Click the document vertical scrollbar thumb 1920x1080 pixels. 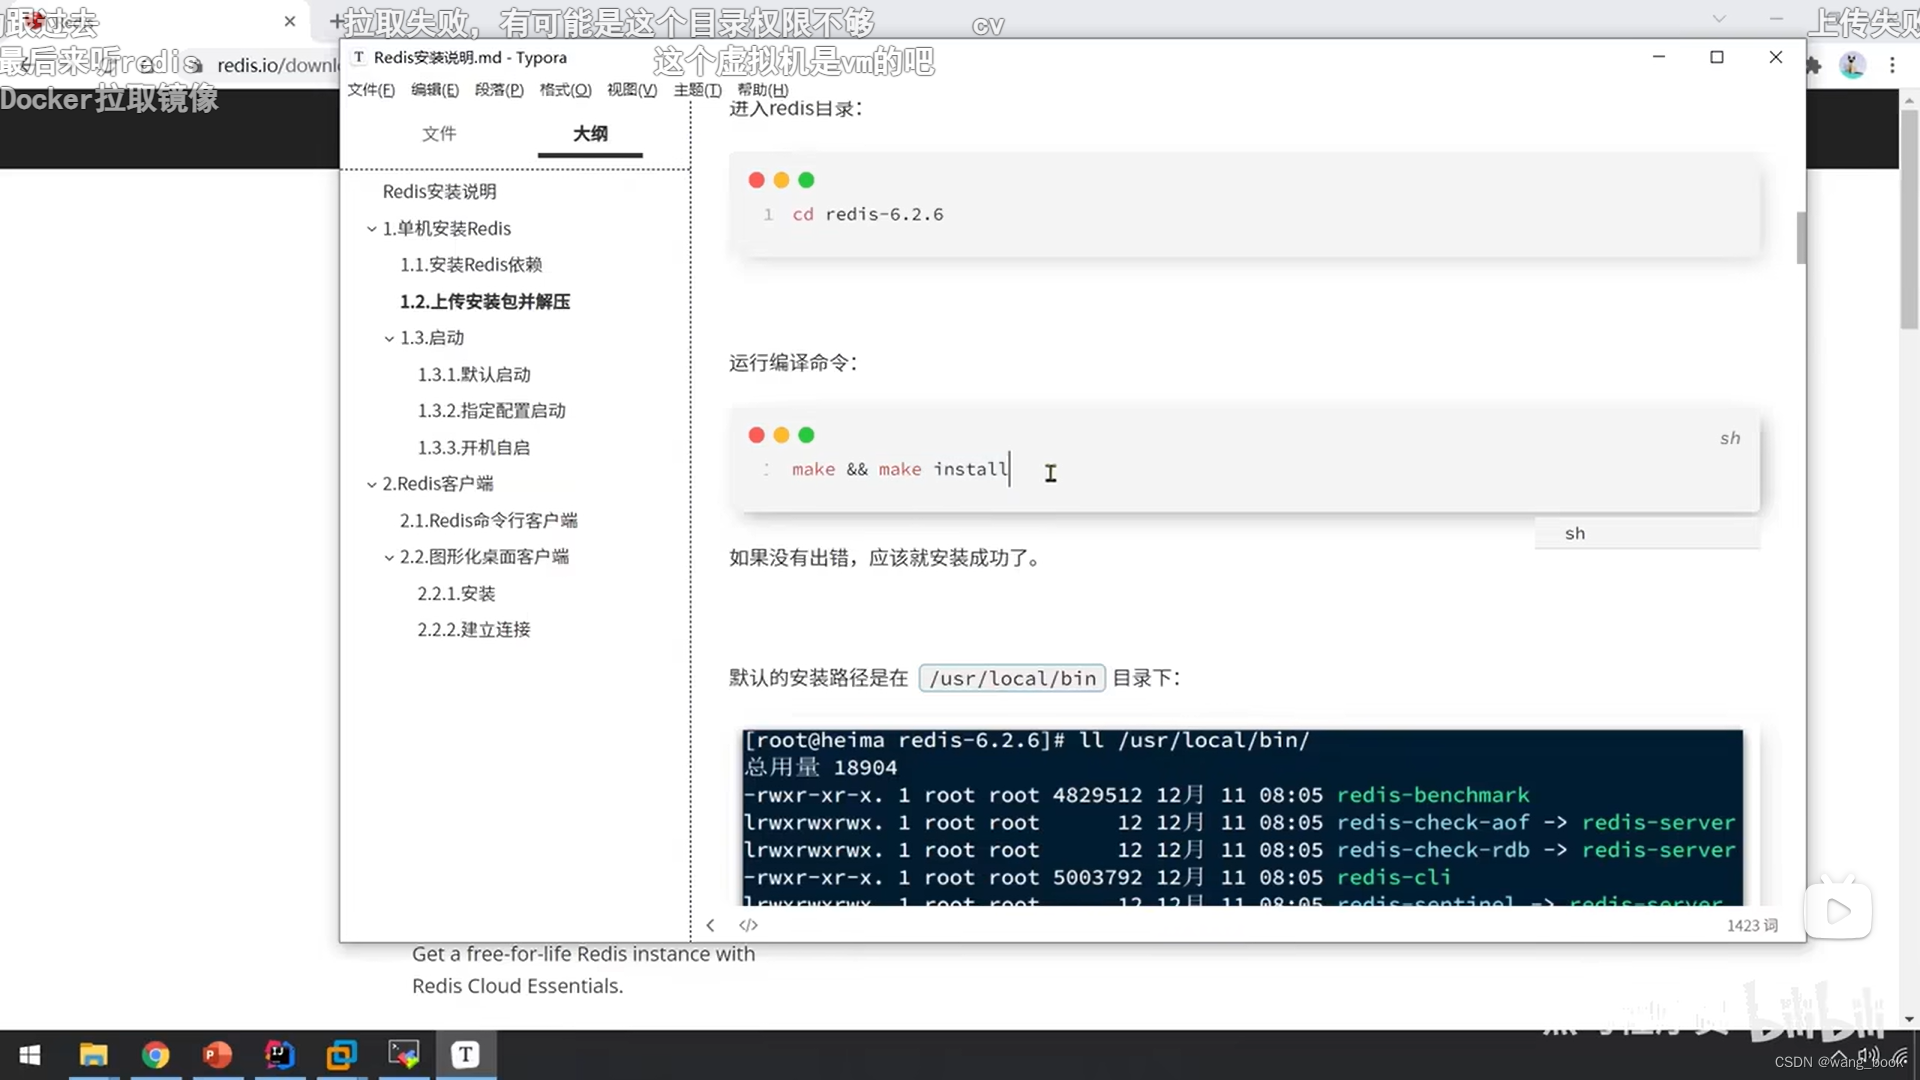1801,238
